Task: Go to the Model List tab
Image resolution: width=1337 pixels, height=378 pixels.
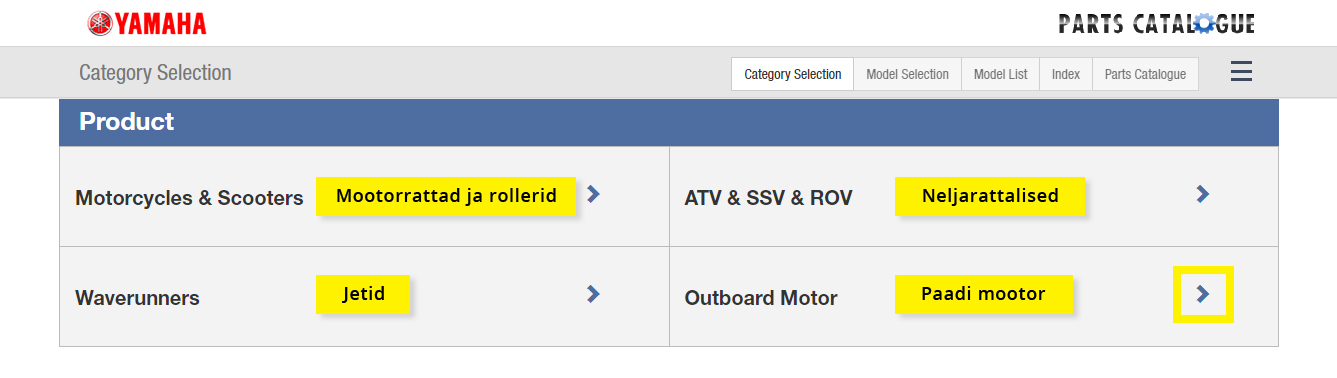Action: pos(1000,74)
